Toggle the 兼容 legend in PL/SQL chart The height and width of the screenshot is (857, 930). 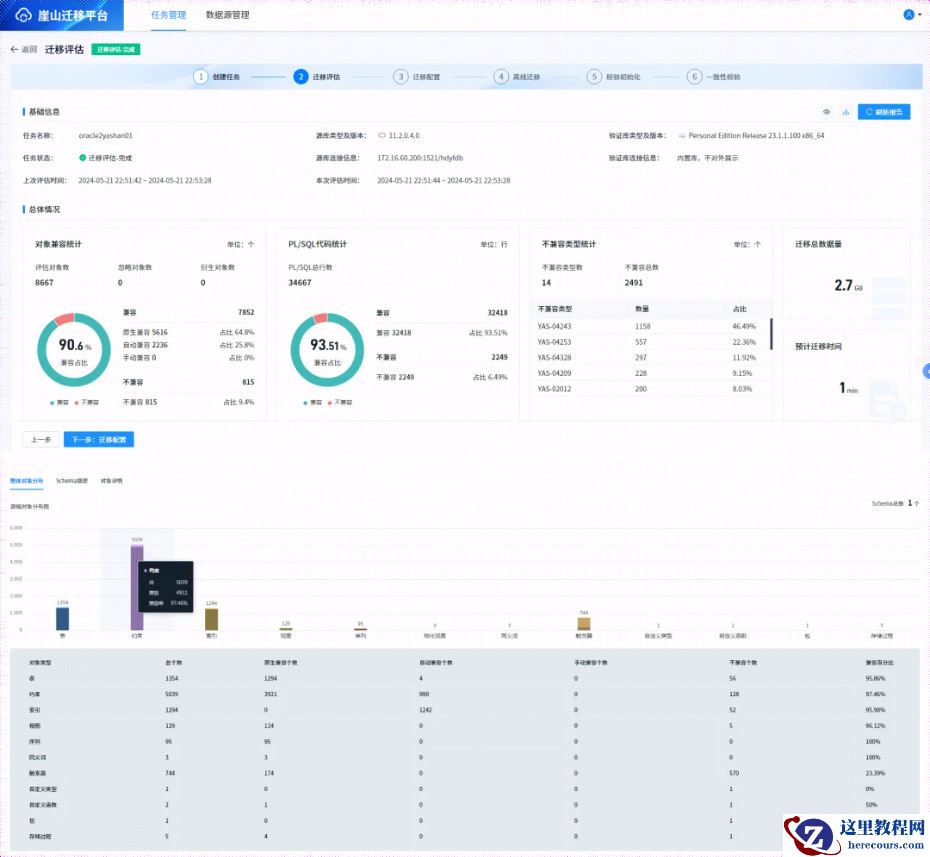tap(319, 402)
